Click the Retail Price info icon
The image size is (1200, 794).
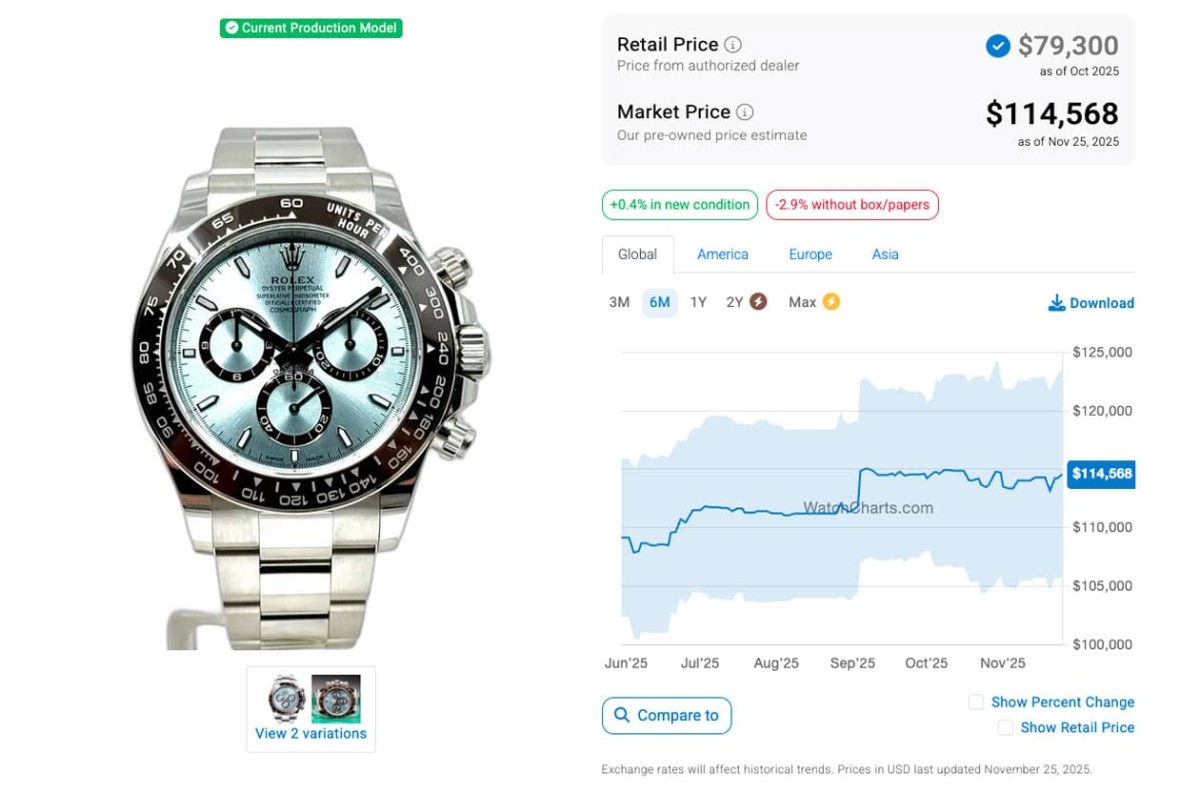tap(733, 45)
